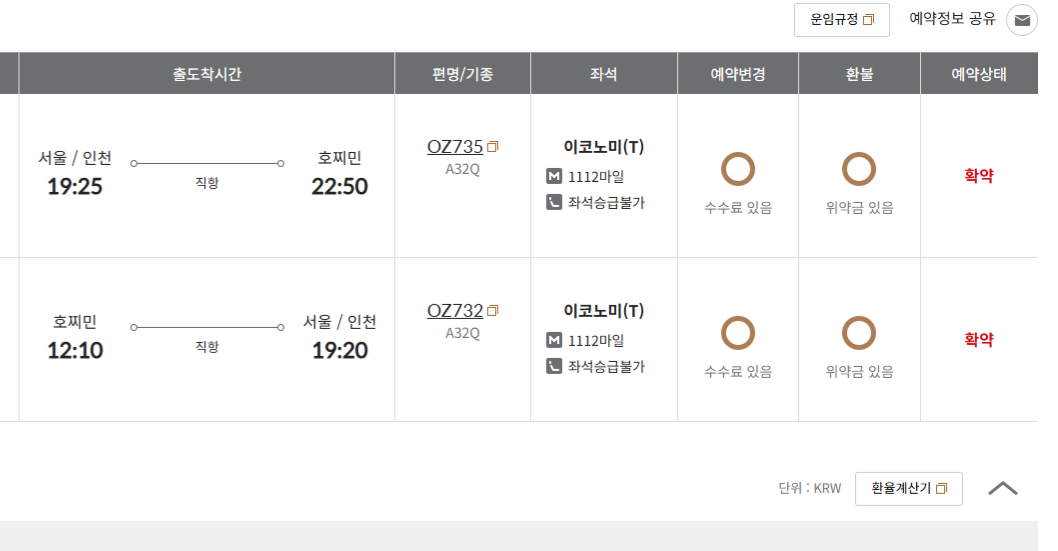Click the envelope share reservation icon
The height and width of the screenshot is (551, 1058).
tap(1022, 20)
